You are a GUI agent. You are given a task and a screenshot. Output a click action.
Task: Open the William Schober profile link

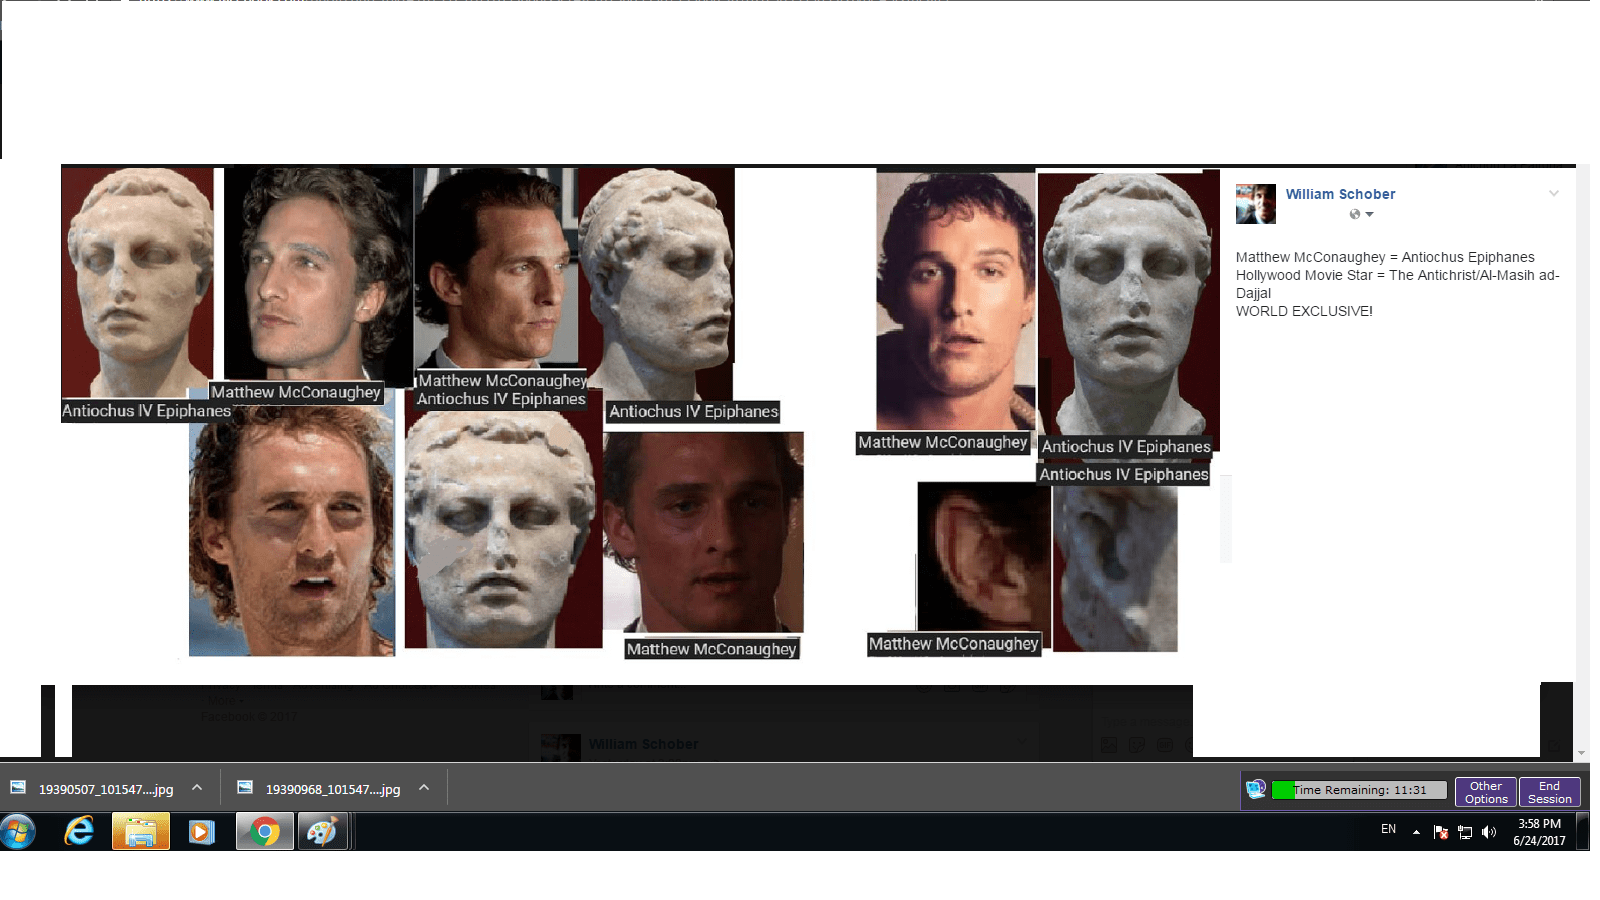[x=1340, y=194]
